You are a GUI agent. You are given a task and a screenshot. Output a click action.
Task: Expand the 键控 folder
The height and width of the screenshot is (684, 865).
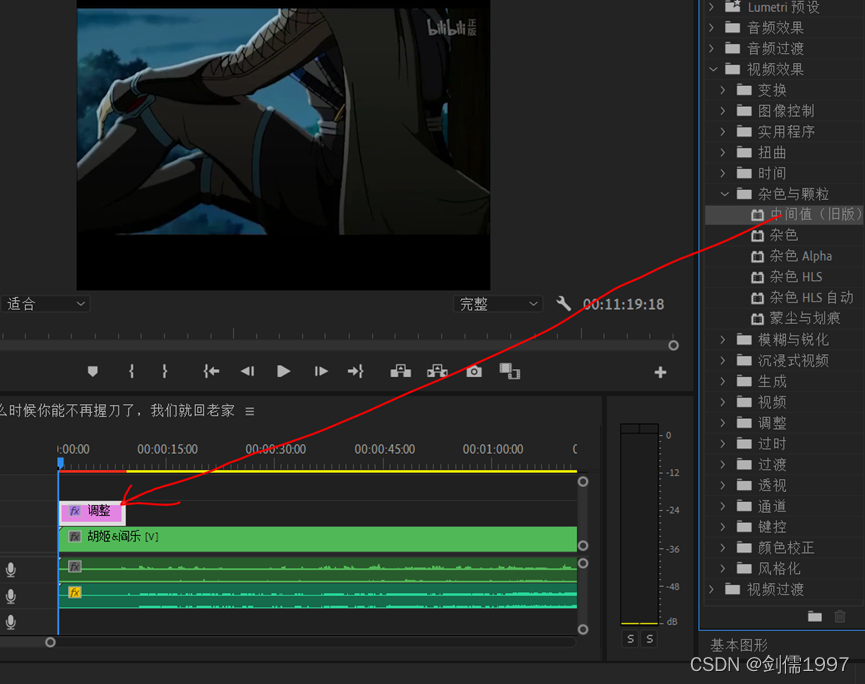point(723,527)
